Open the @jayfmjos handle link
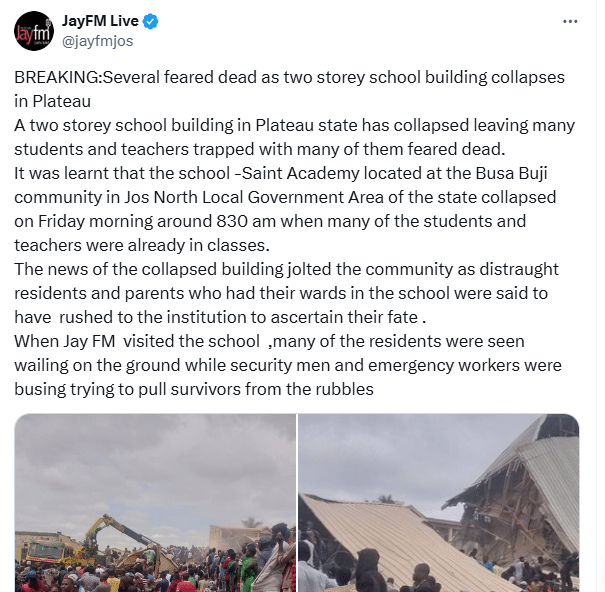Screen dimensions: 605x592 (98, 41)
